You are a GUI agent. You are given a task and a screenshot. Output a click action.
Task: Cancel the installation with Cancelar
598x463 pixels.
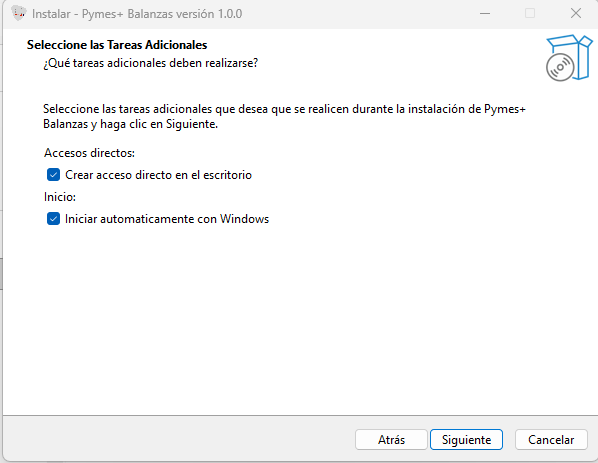pyautogui.click(x=551, y=440)
